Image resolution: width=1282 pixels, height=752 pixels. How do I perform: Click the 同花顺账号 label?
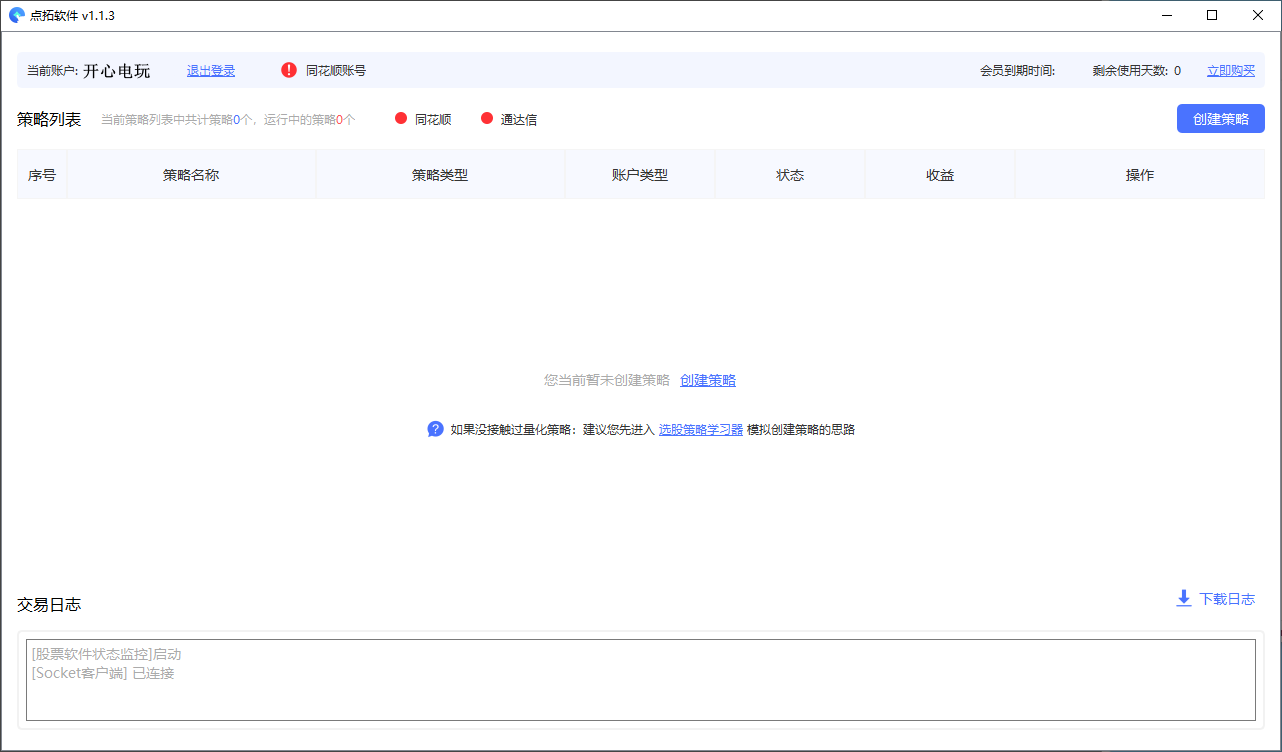[336, 71]
